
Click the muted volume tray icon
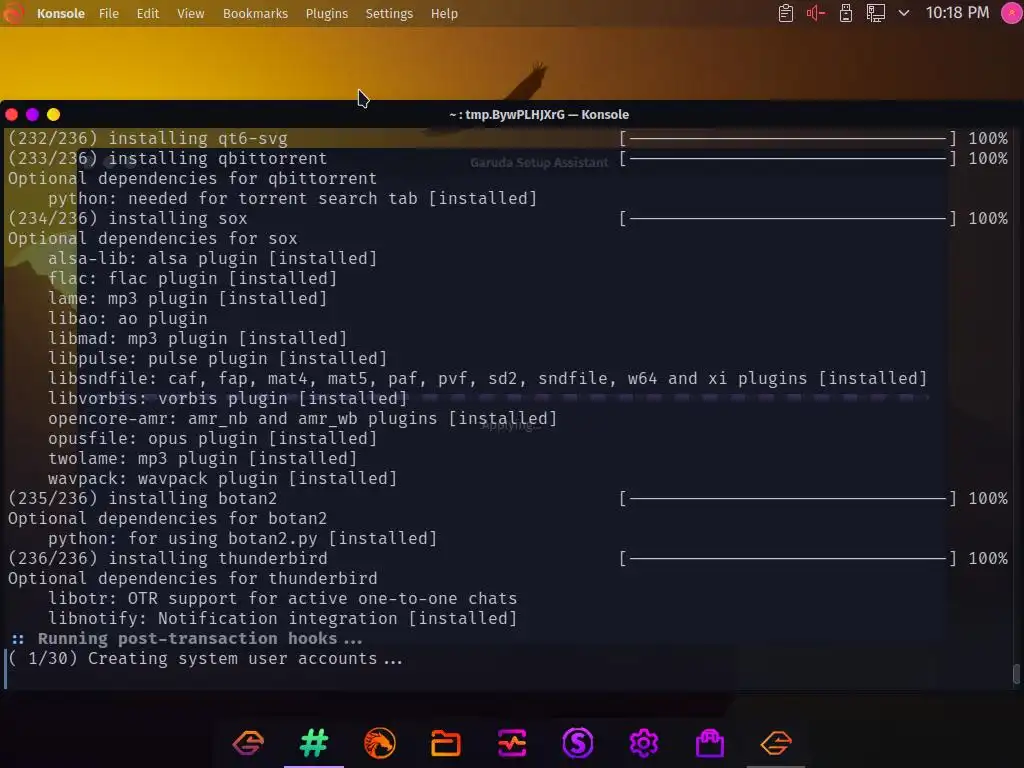coord(816,13)
